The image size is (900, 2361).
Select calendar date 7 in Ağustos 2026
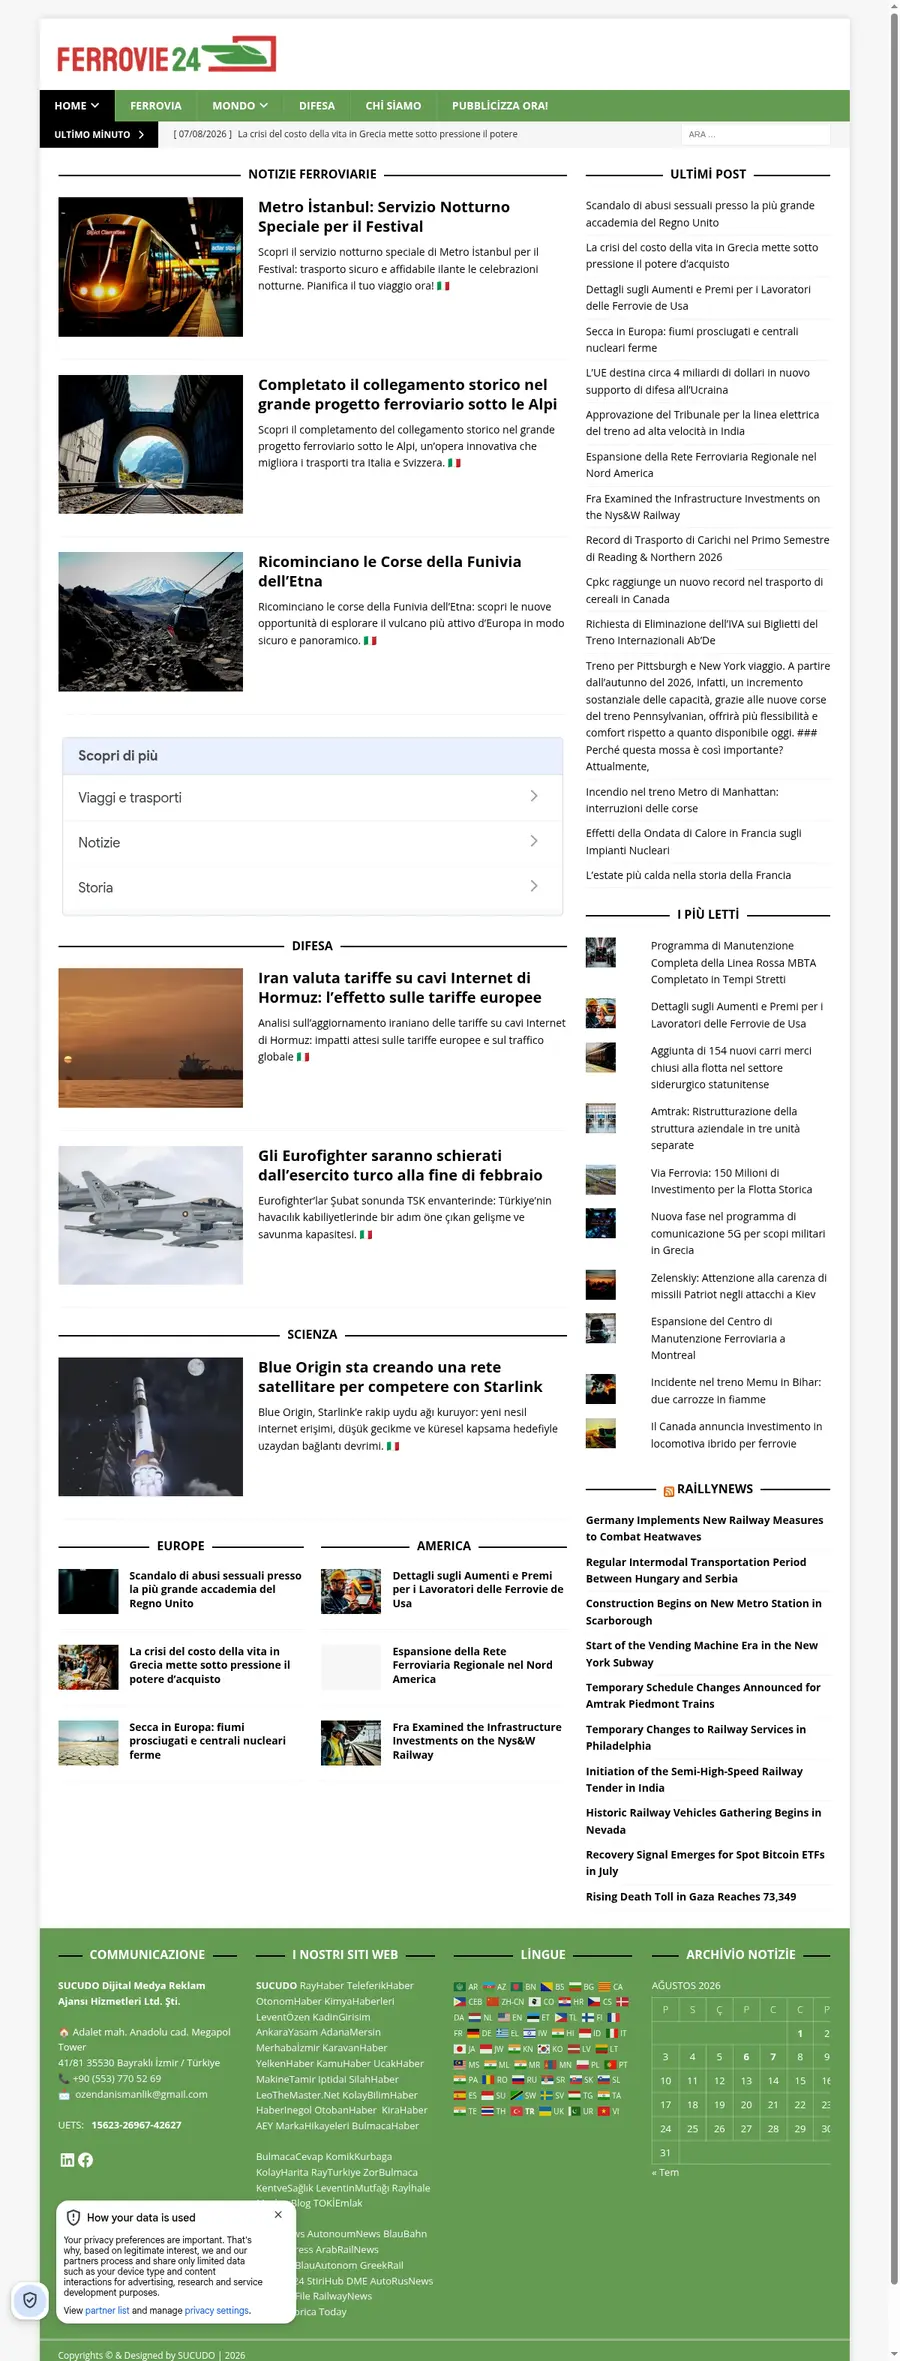pos(773,2057)
